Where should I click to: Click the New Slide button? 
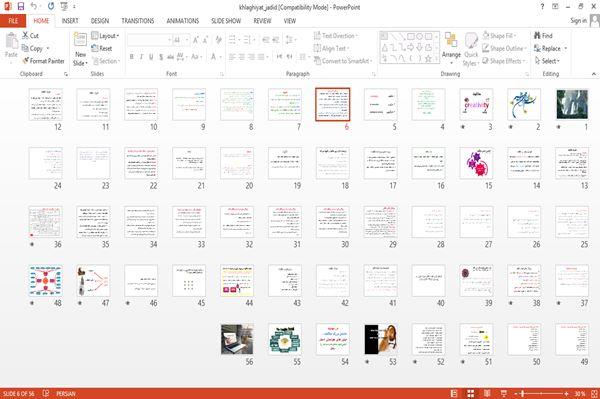point(80,49)
